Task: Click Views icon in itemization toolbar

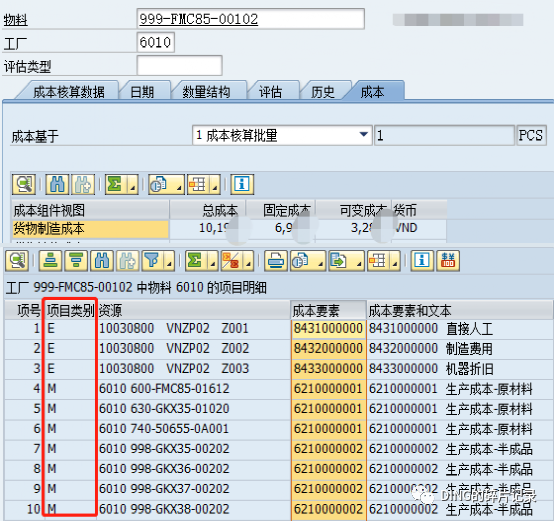Action: click(301, 261)
